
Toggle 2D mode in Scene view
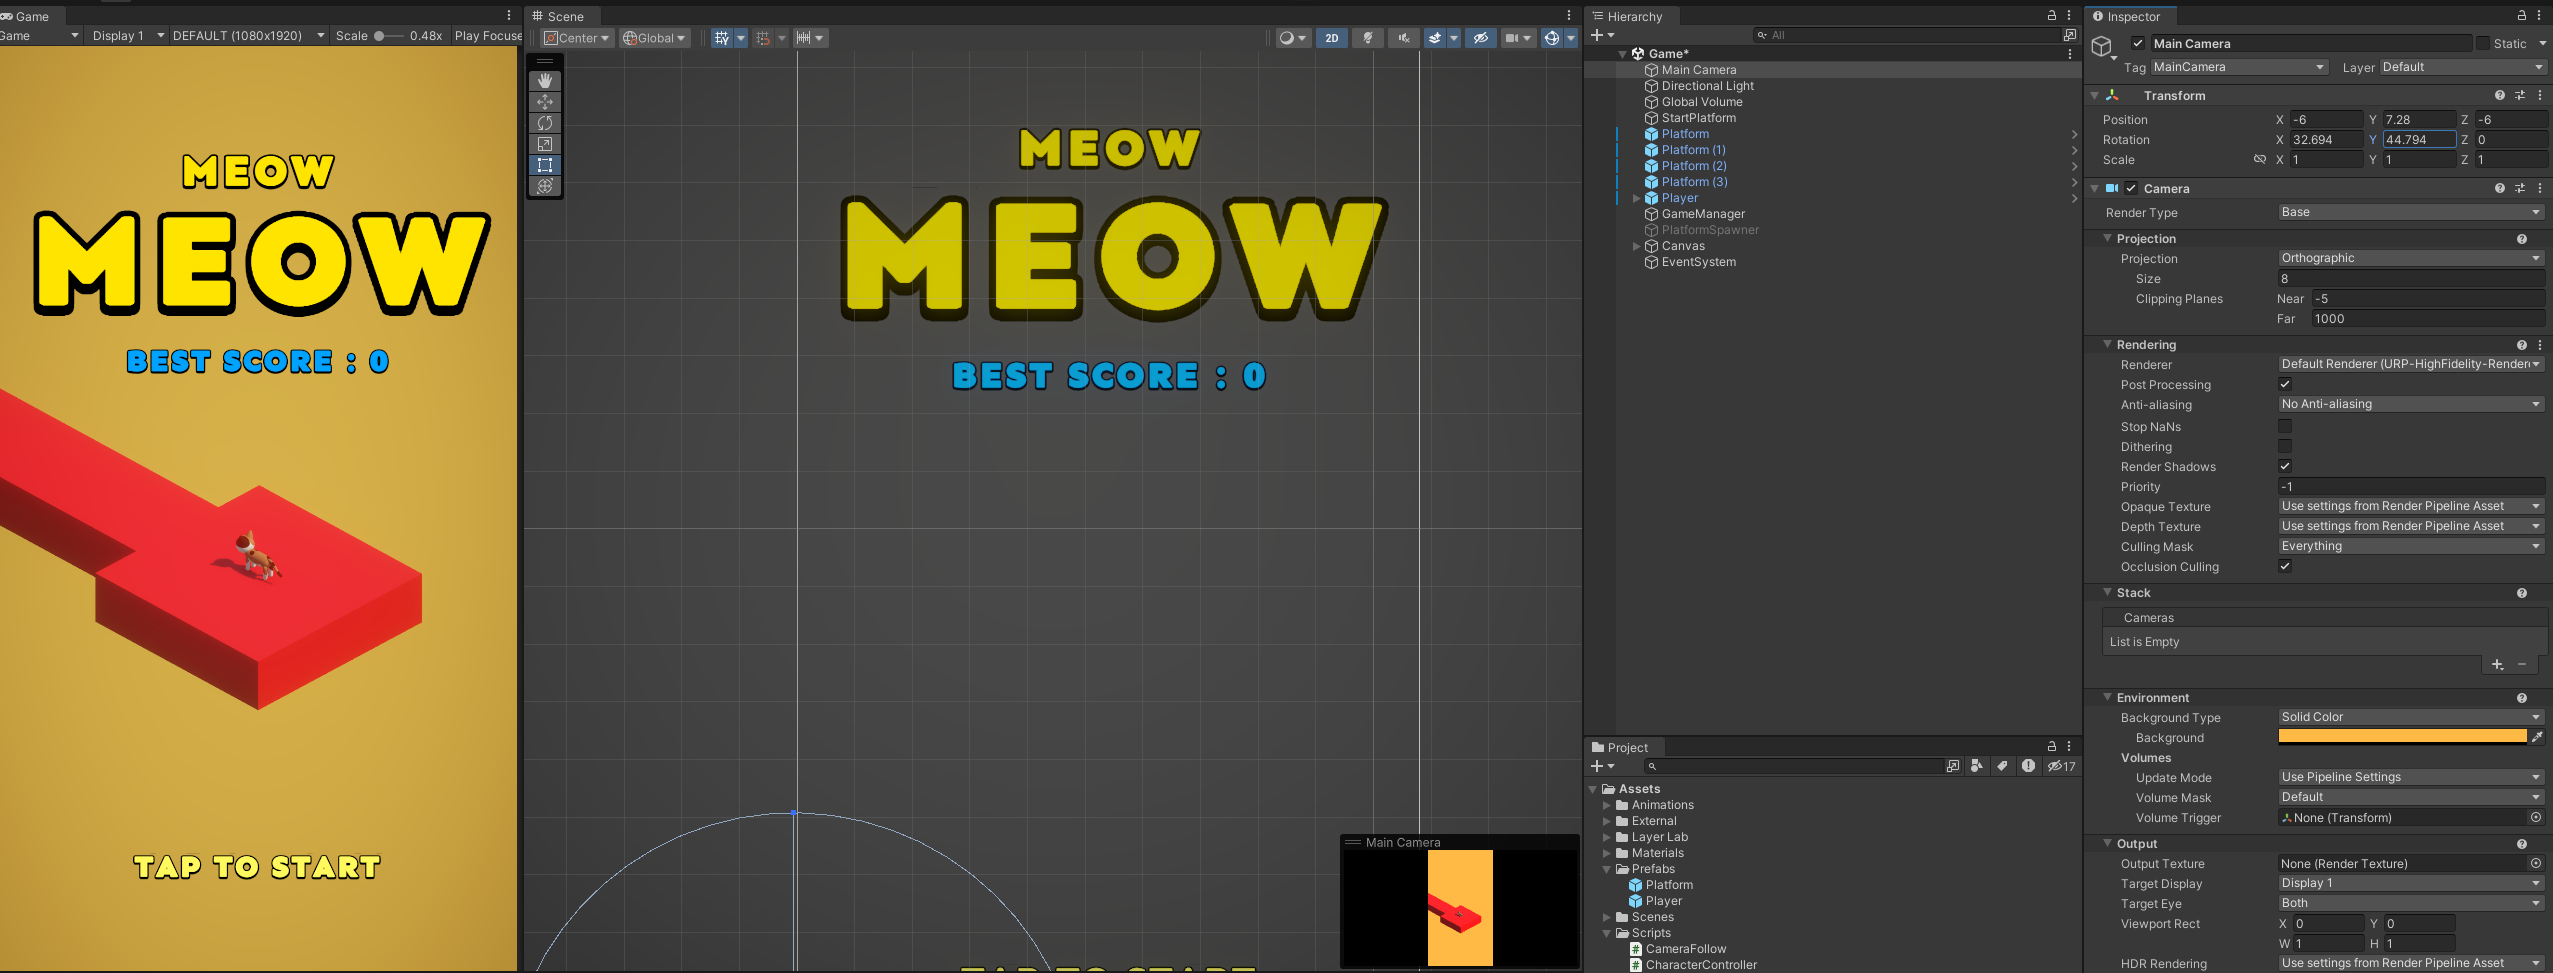pos(1331,38)
